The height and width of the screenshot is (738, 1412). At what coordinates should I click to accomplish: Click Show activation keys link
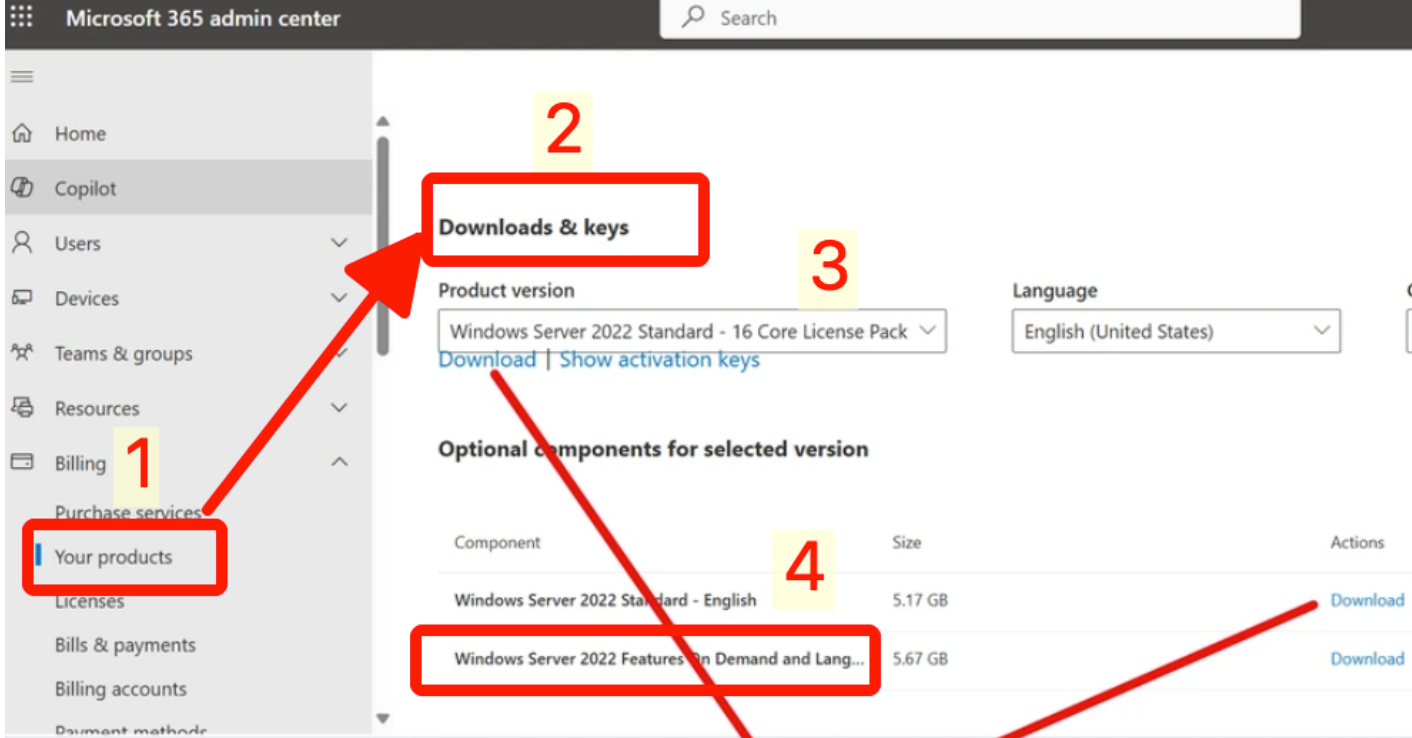(660, 360)
